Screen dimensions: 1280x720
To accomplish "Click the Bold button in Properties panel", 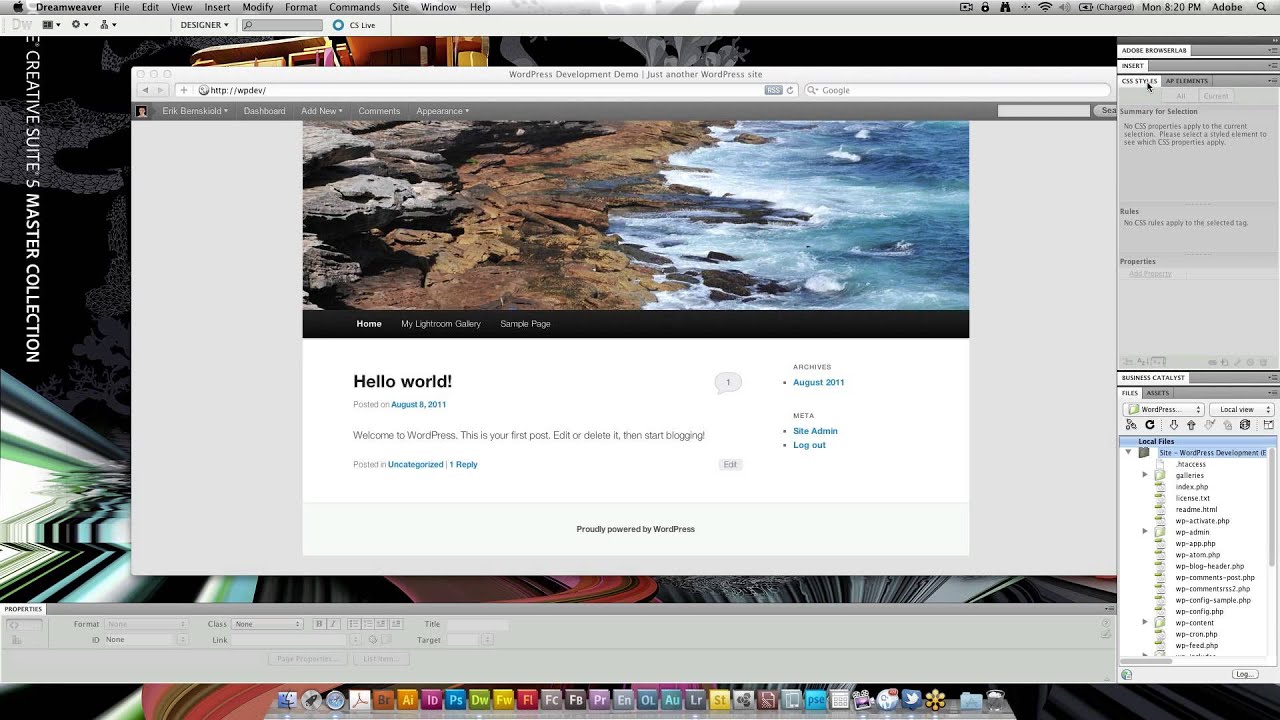I will (x=319, y=624).
